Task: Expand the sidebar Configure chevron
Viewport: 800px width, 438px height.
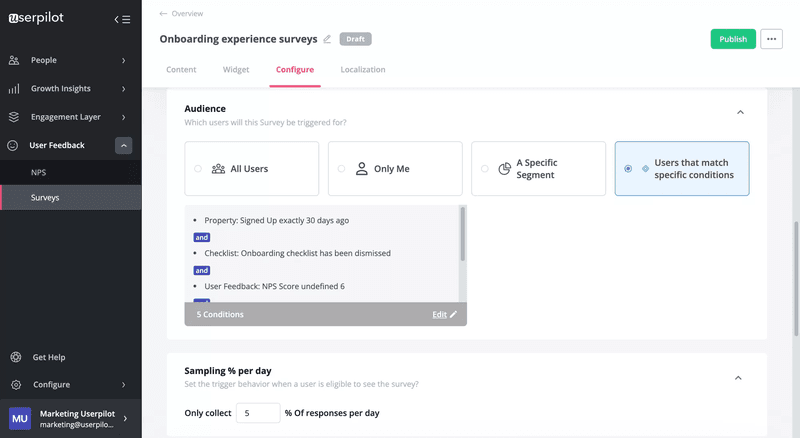Action: tap(123, 385)
